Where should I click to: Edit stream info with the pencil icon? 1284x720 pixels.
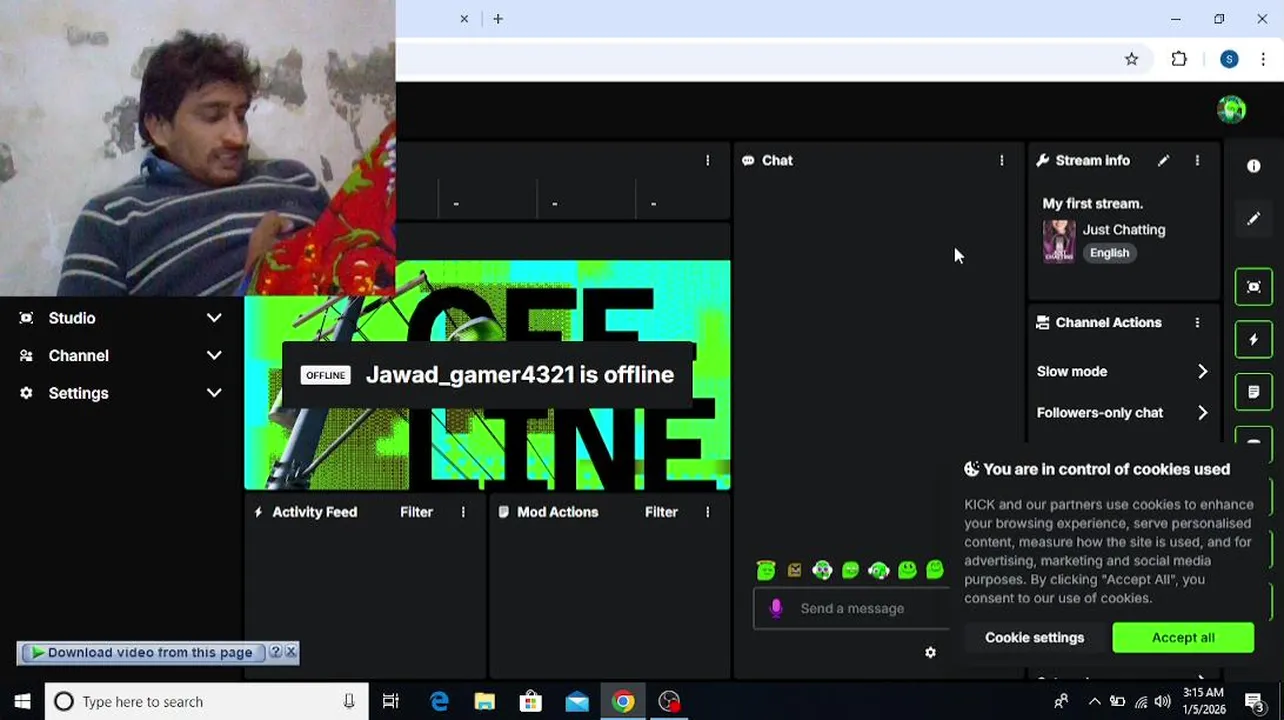(x=1163, y=160)
